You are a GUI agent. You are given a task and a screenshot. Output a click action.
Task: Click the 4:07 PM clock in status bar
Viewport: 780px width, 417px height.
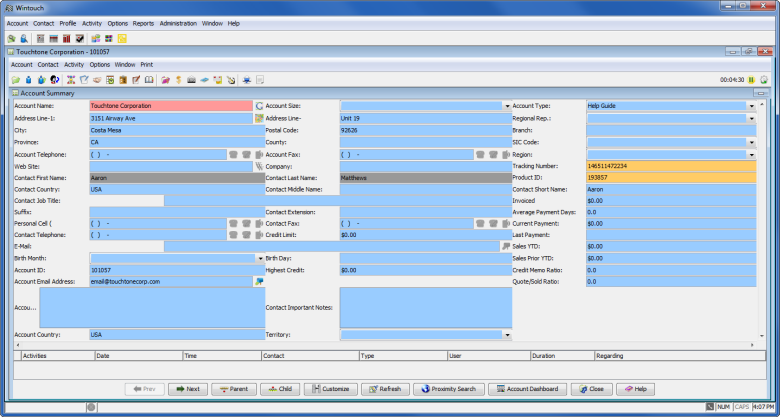pyautogui.click(x=763, y=407)
